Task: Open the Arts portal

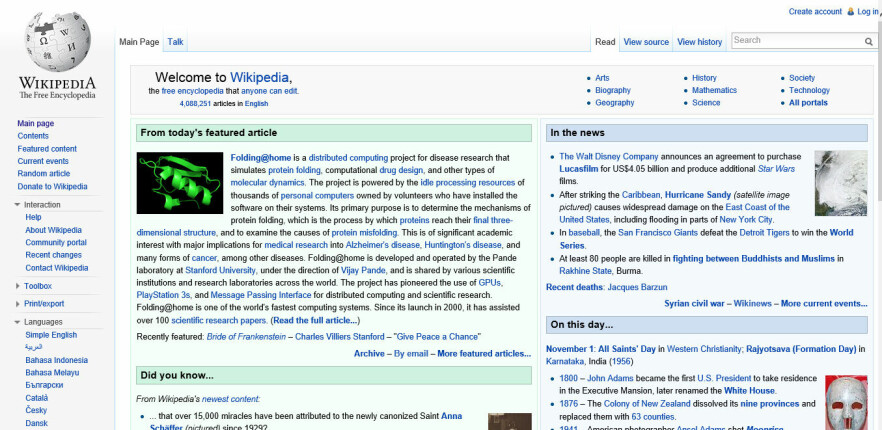Action: (x=602, y=78)
